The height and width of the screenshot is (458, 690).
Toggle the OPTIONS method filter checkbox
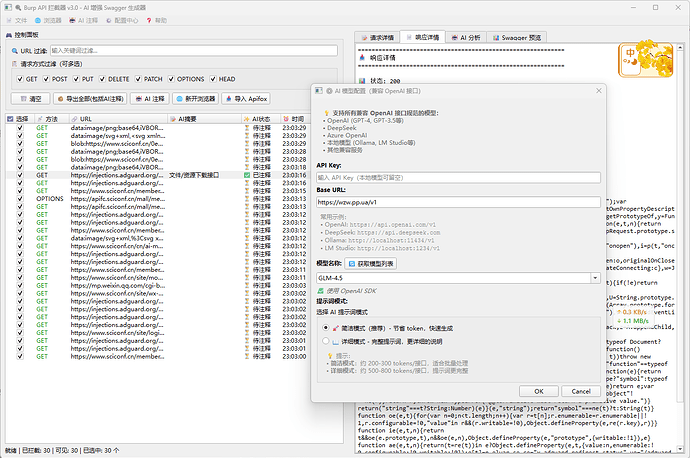(x=171, y=79)
